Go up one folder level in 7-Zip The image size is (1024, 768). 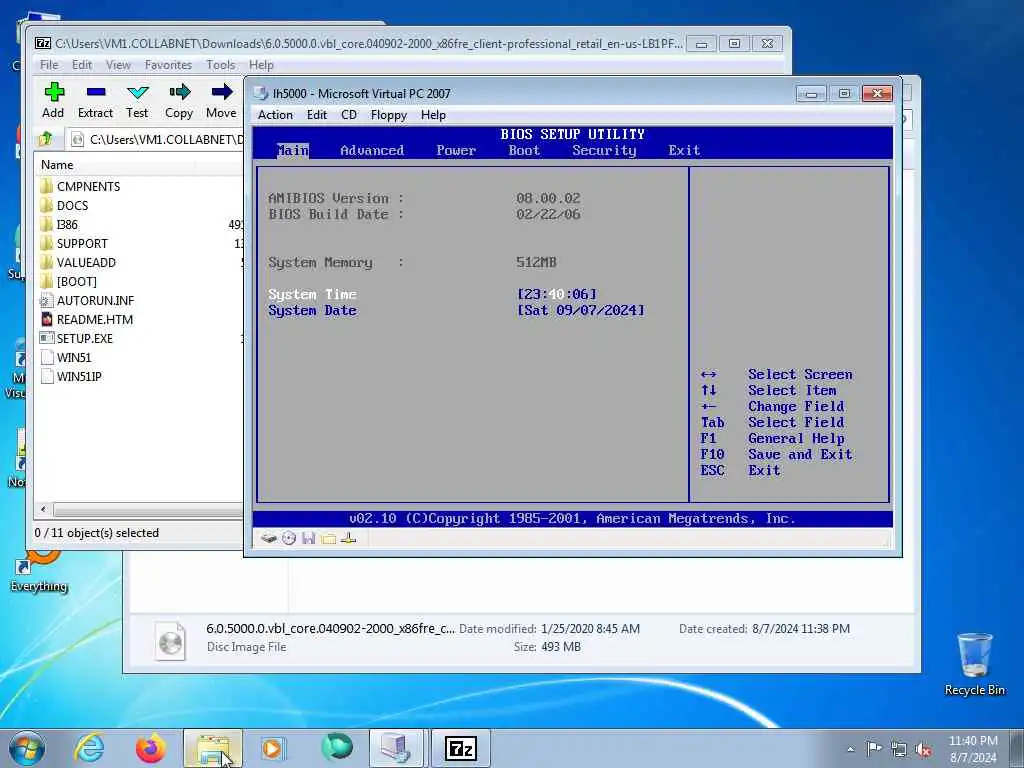point(46,139)
